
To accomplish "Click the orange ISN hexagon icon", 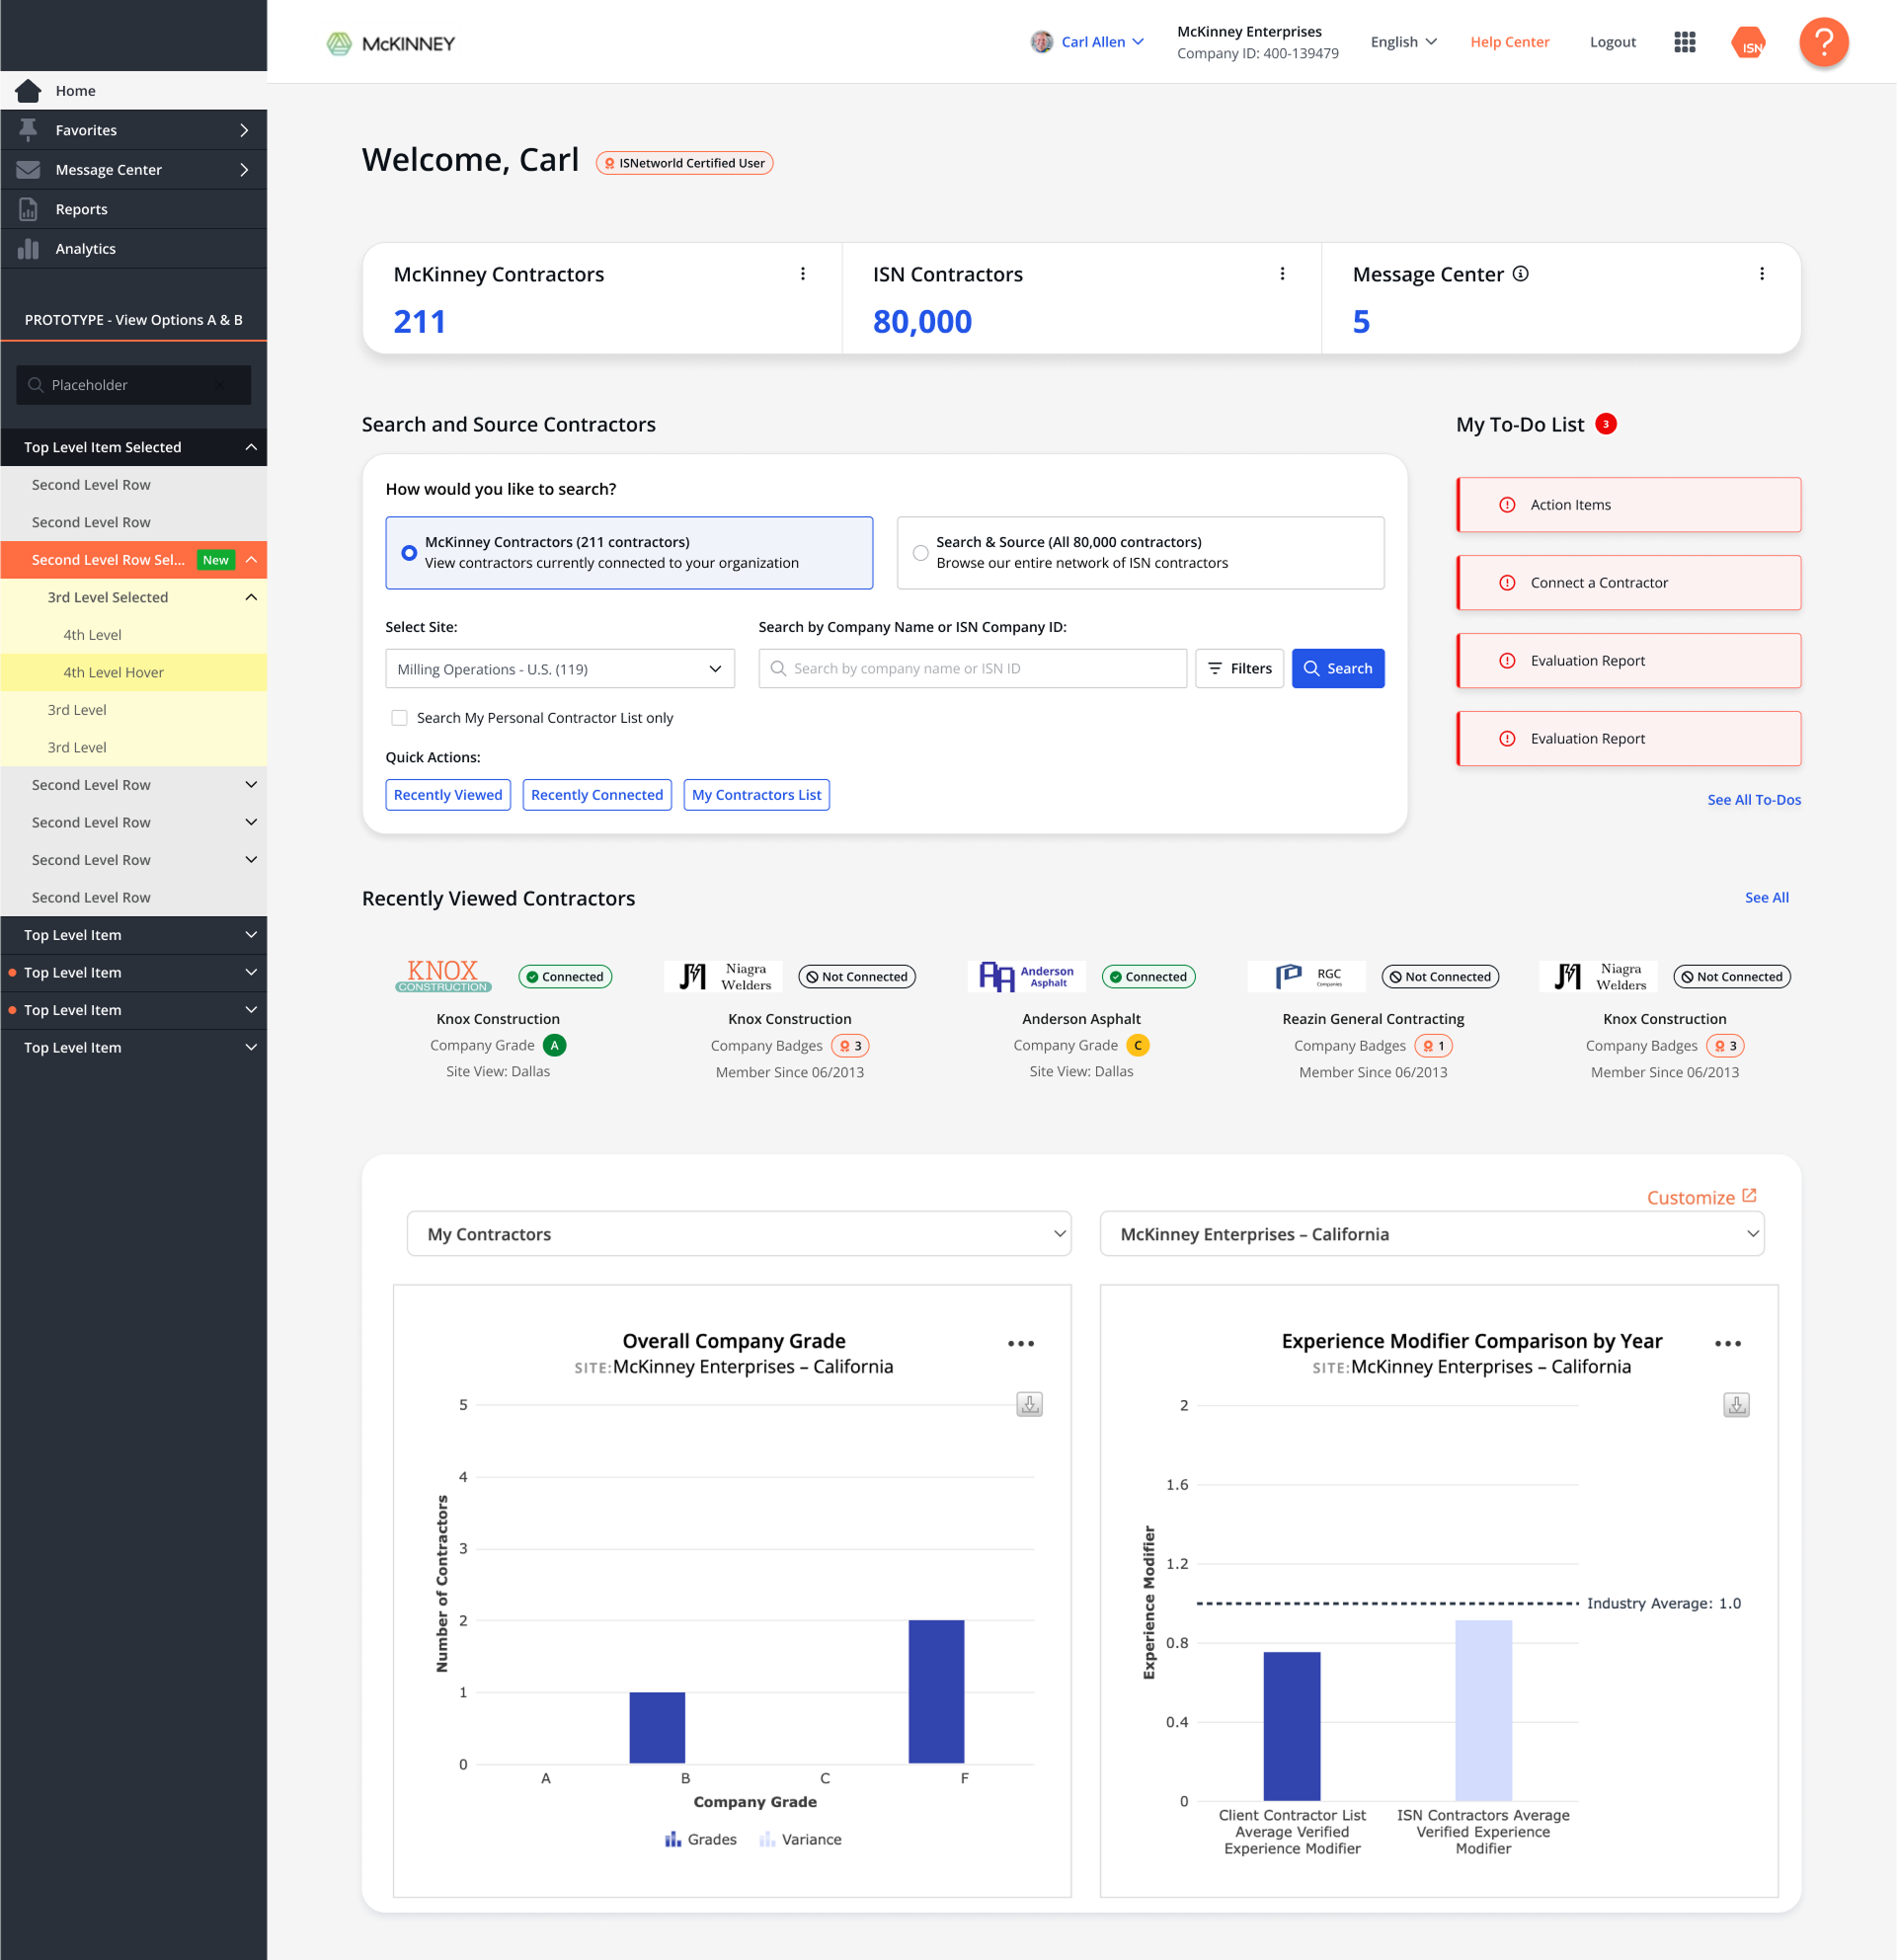I will pyautogui.click(x=1749, y=42).
